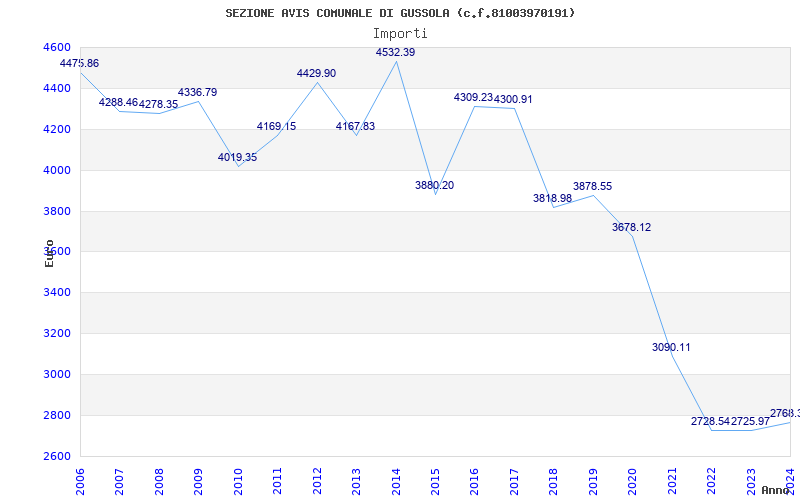Click the 2600 y-axis tick label
This screenshot has width=800, height=500.
tap(58, 456)
